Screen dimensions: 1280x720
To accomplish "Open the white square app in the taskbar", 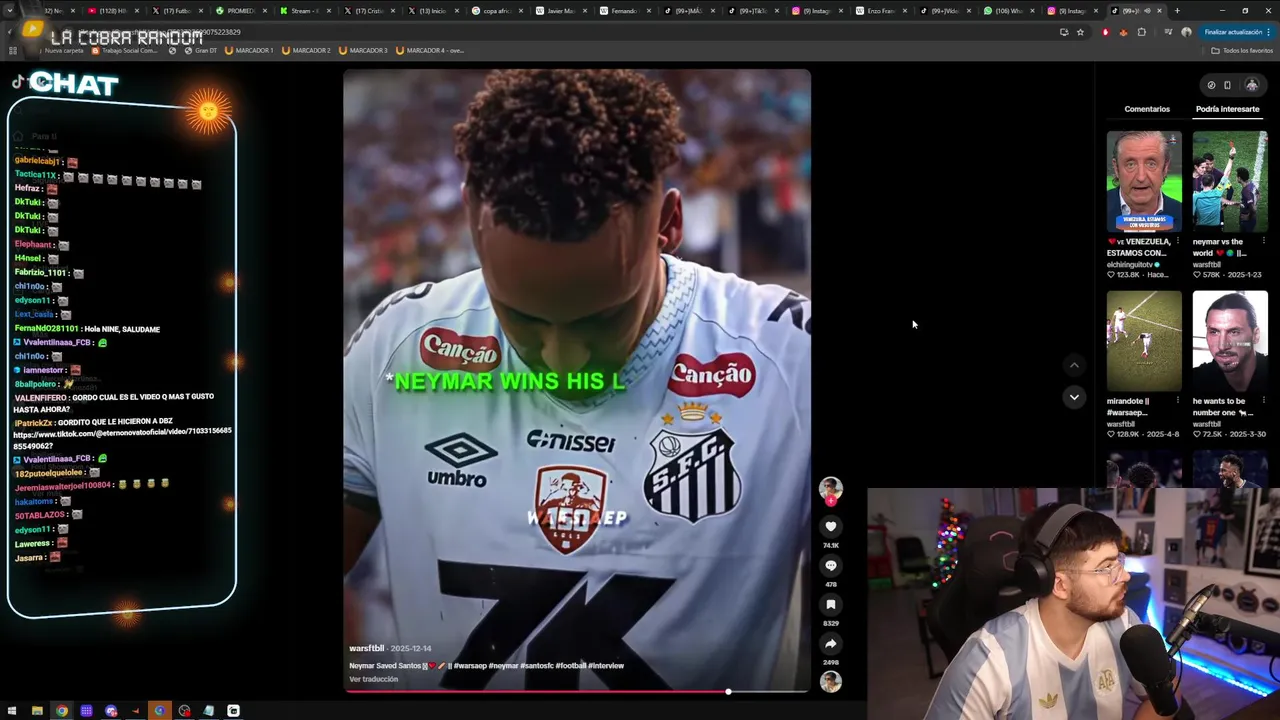I will coord(233,711).
